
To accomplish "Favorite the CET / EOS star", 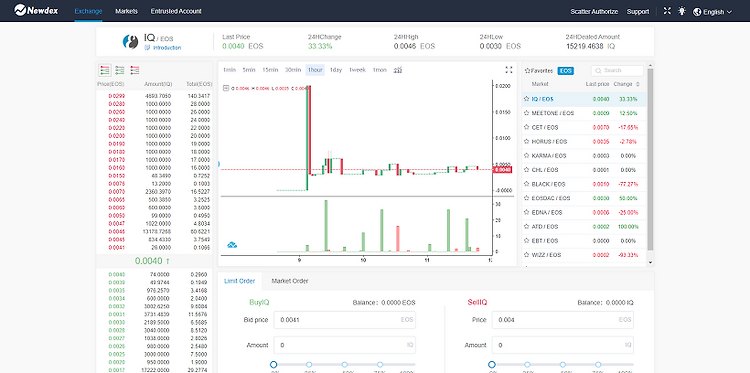I will [527, 128].
